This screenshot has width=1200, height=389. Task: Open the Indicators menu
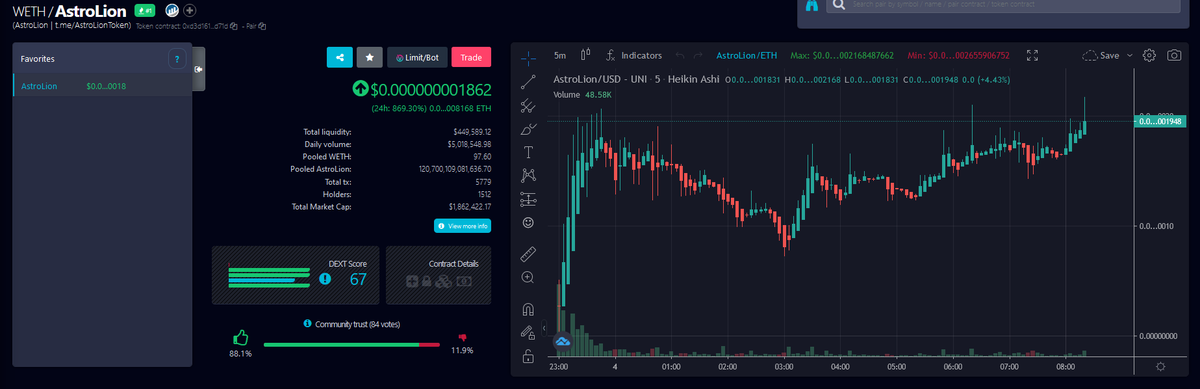click(x=634, y=55)
